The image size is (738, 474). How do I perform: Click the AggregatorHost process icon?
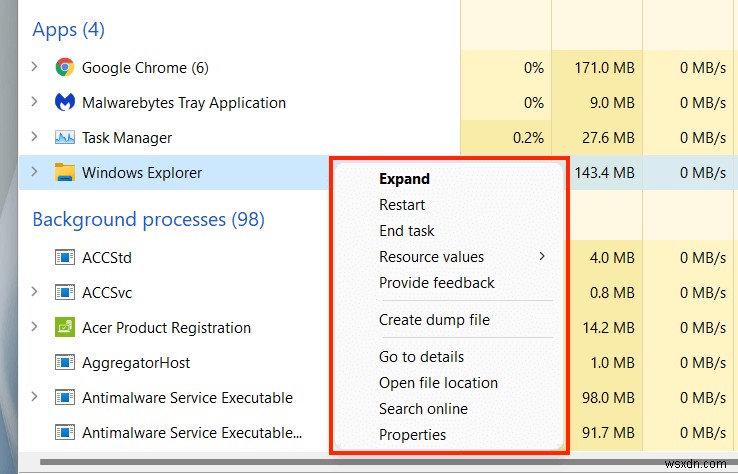64,362
